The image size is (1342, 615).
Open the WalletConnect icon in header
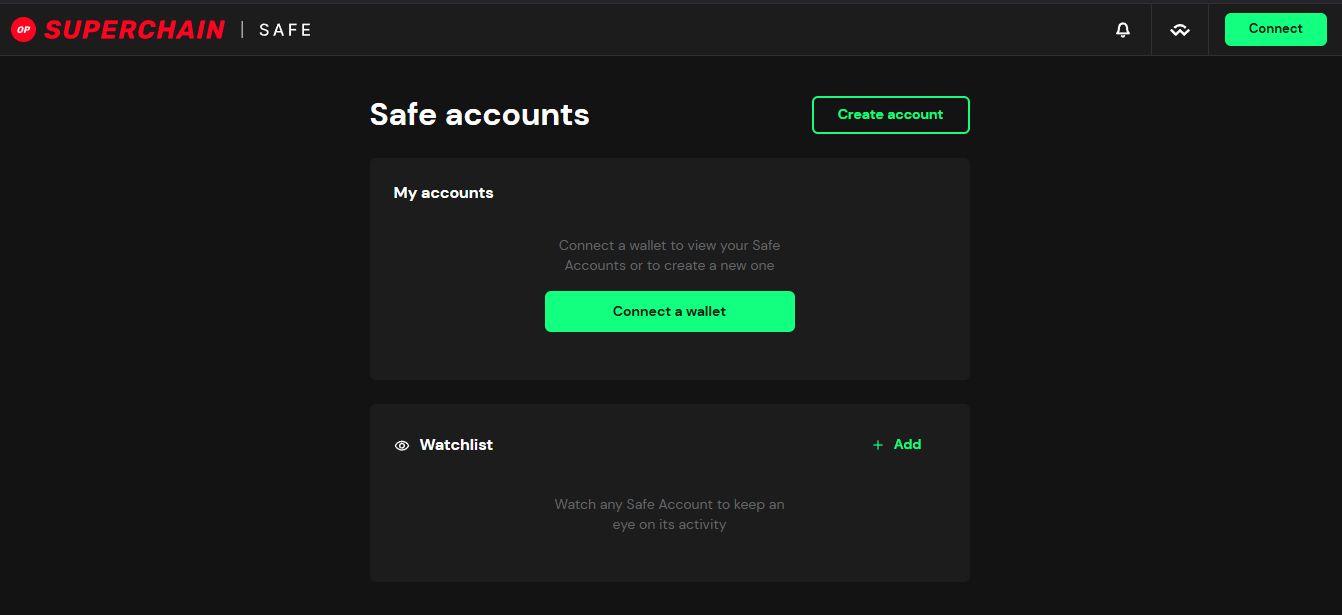(1180, 30)
